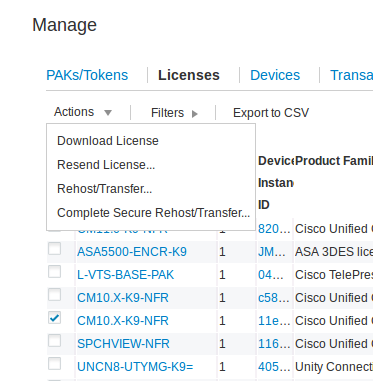Expand the Filters option

click(174, 113)
